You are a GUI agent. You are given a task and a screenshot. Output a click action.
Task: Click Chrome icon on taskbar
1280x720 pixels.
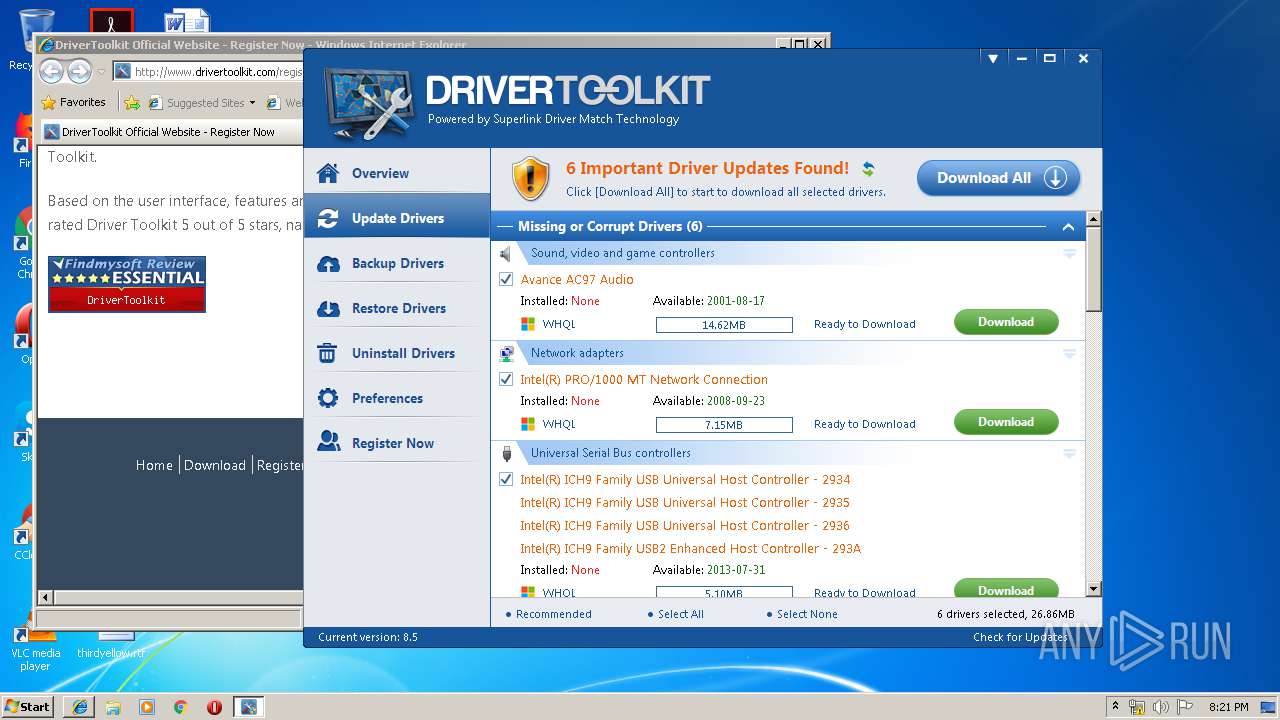(x=180, y=707)
